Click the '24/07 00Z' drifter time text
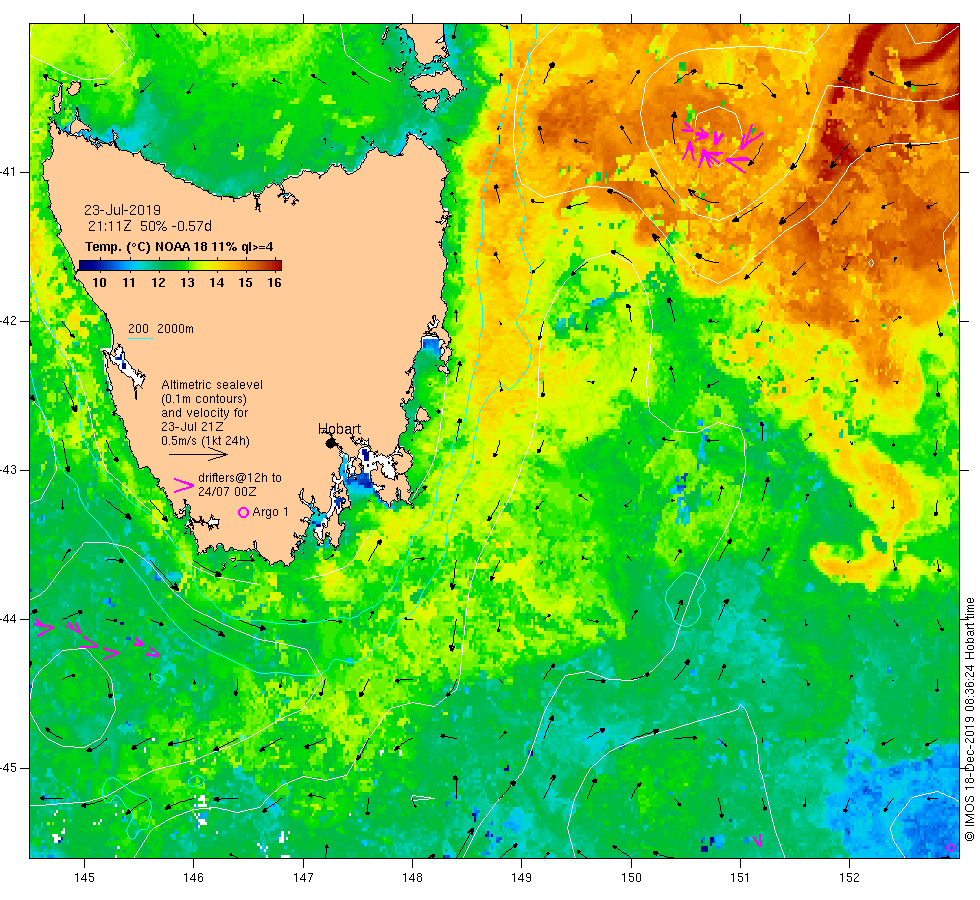Viewport: 980px width, 900px height. point(227,492)
